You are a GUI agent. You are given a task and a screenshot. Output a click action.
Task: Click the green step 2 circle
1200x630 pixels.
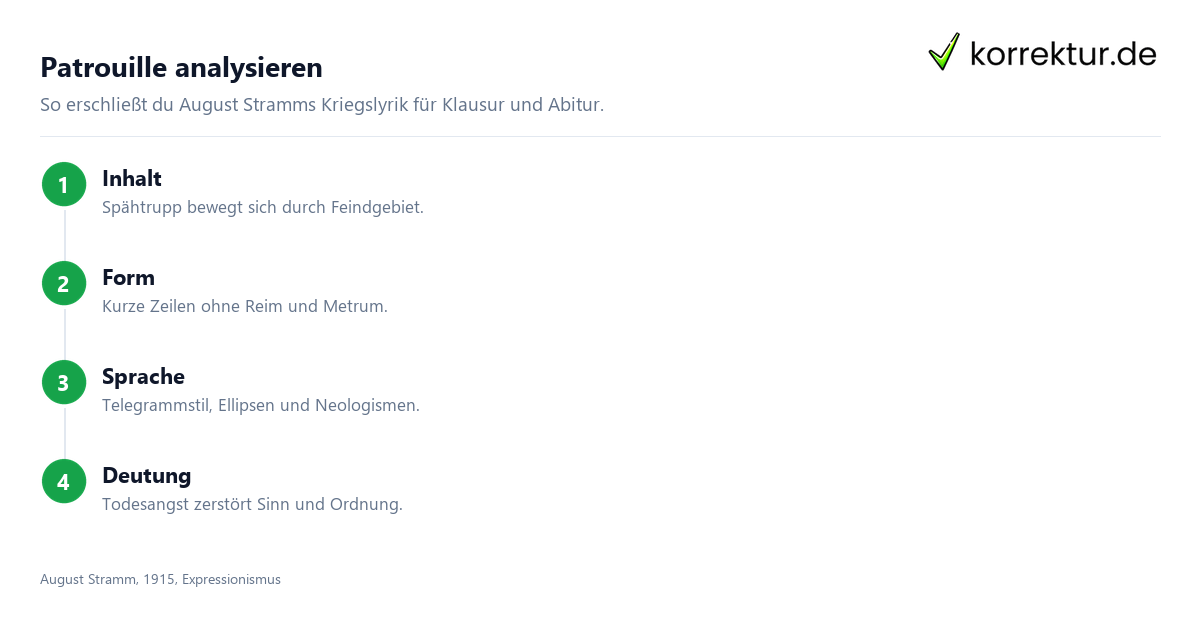(x=64, y=283)
